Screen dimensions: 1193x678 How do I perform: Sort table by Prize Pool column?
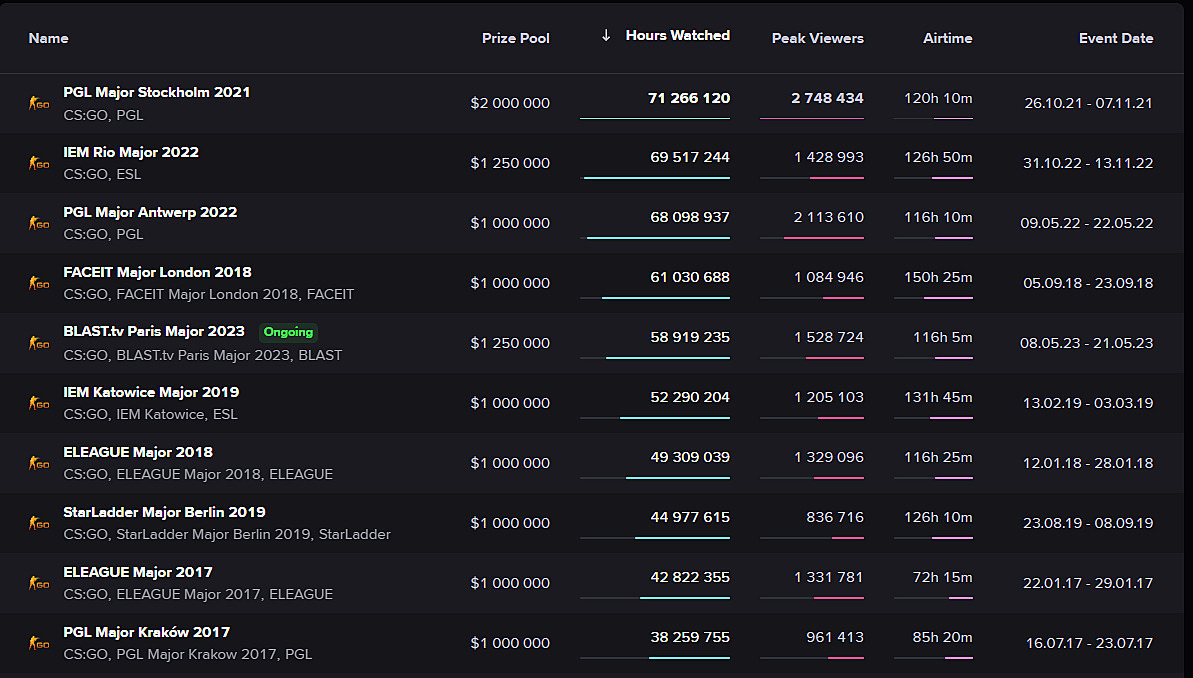tap(516, 38)
